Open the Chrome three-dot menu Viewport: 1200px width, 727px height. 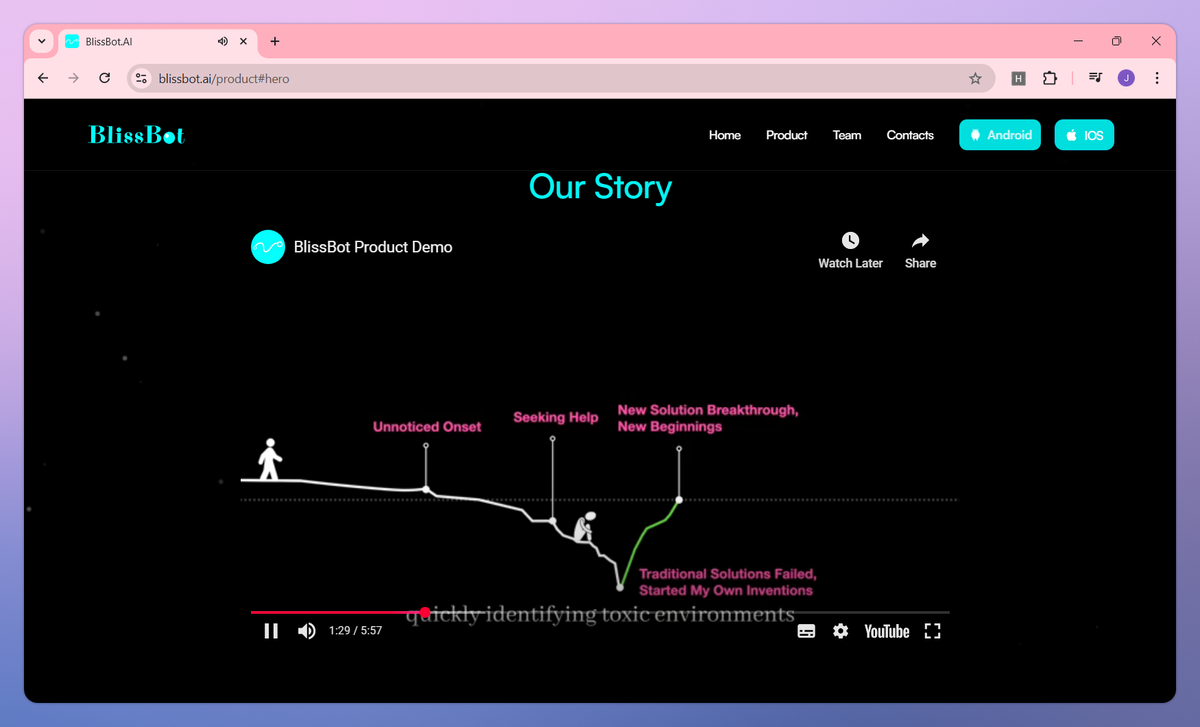coord(1157,78)
